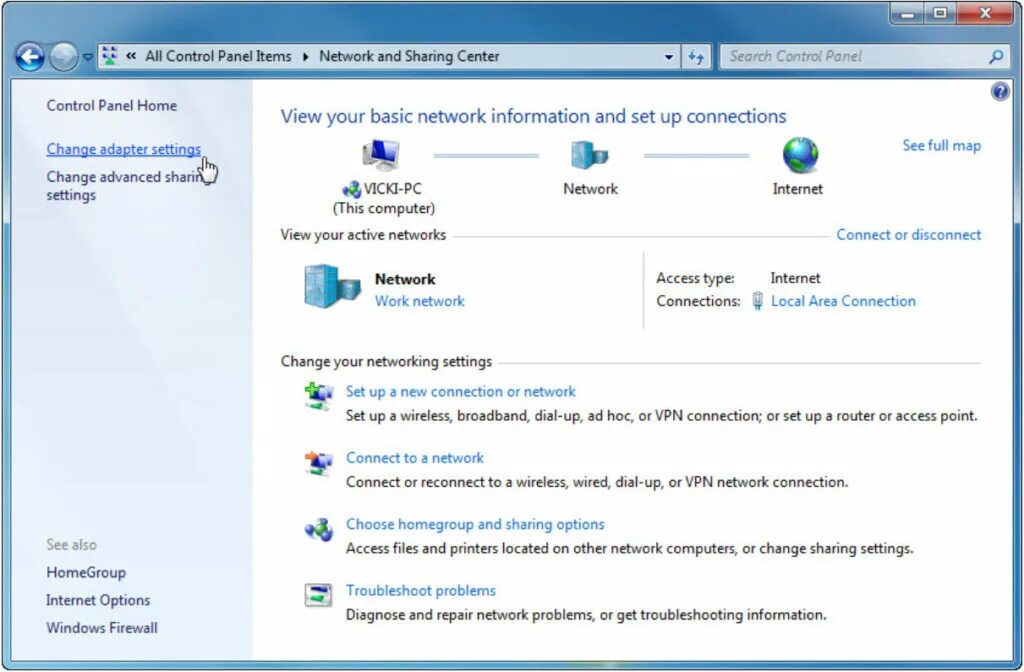Open See full map link
Image resolution: width=1024 pixels, height=672 pixels.
pyautogui.click(x=942, y=146)
